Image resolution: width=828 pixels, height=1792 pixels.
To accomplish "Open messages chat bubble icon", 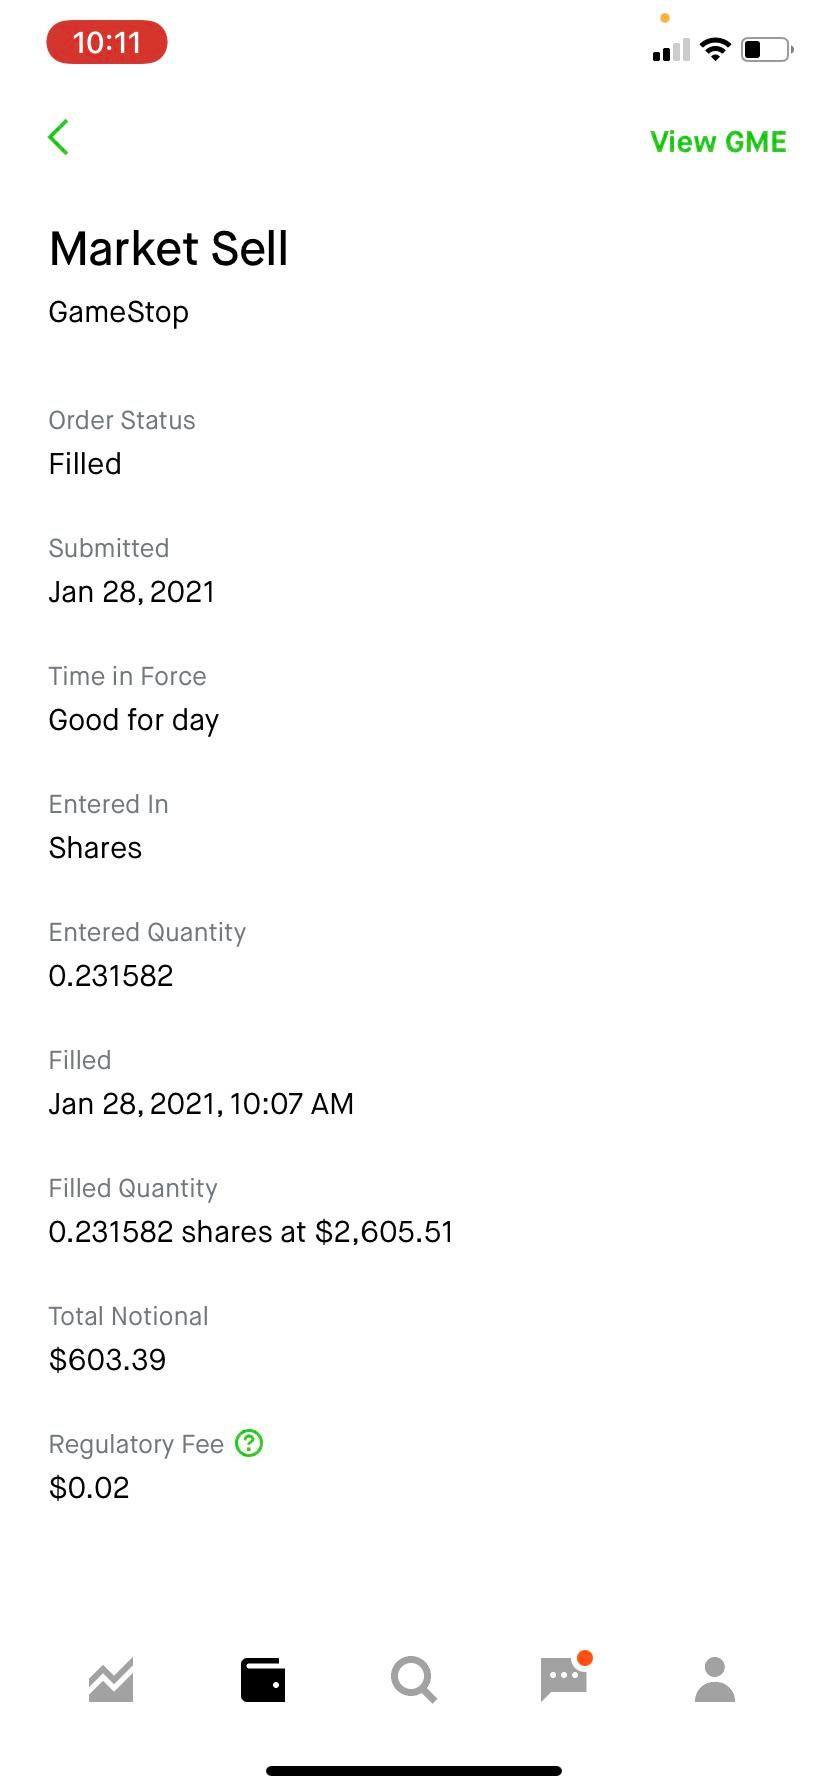I will (x=564, y=1679).
